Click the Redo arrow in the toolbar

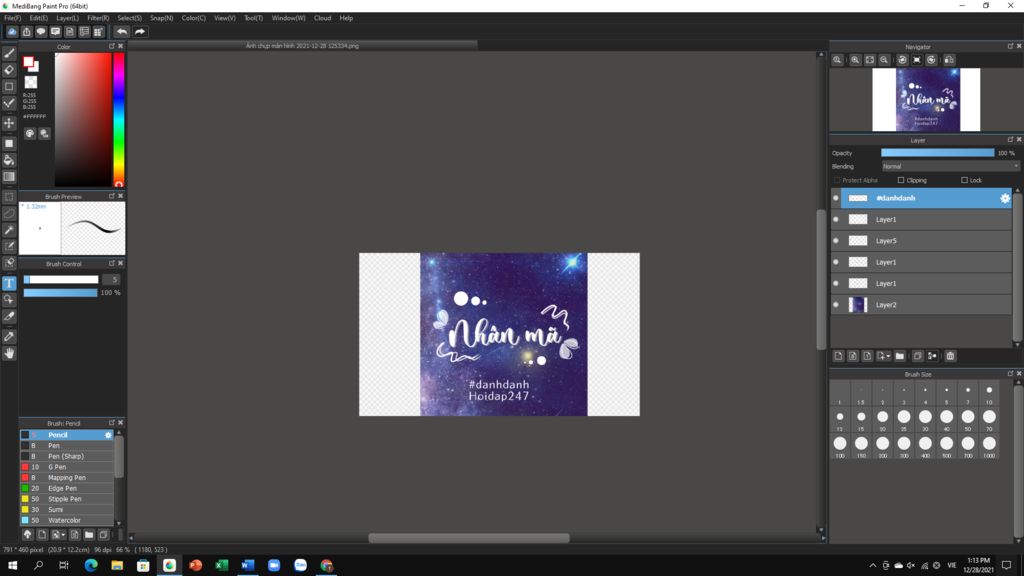140,31
